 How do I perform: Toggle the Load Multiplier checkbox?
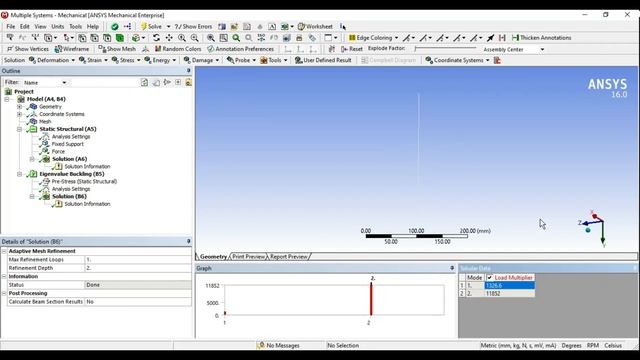point(489,277)
